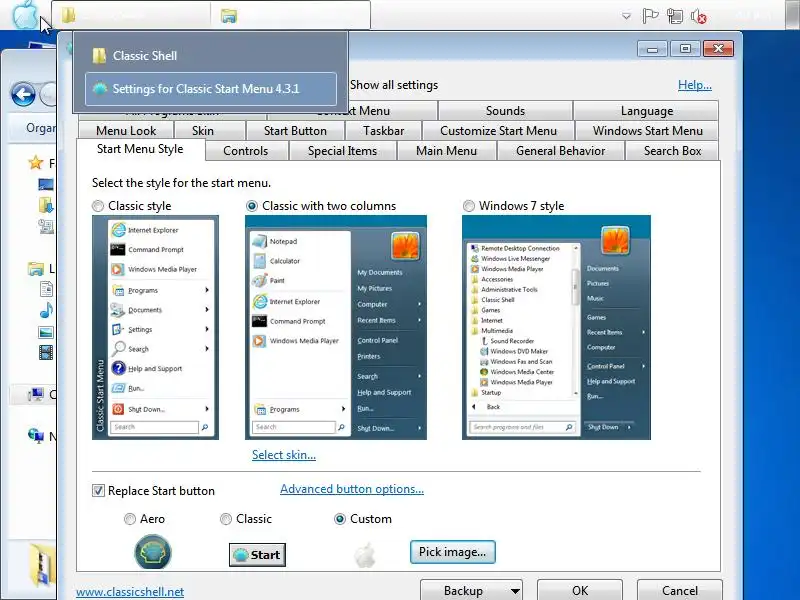Select Classic style radio button
This screenshot has height=600, width=800.
point(97,206)
